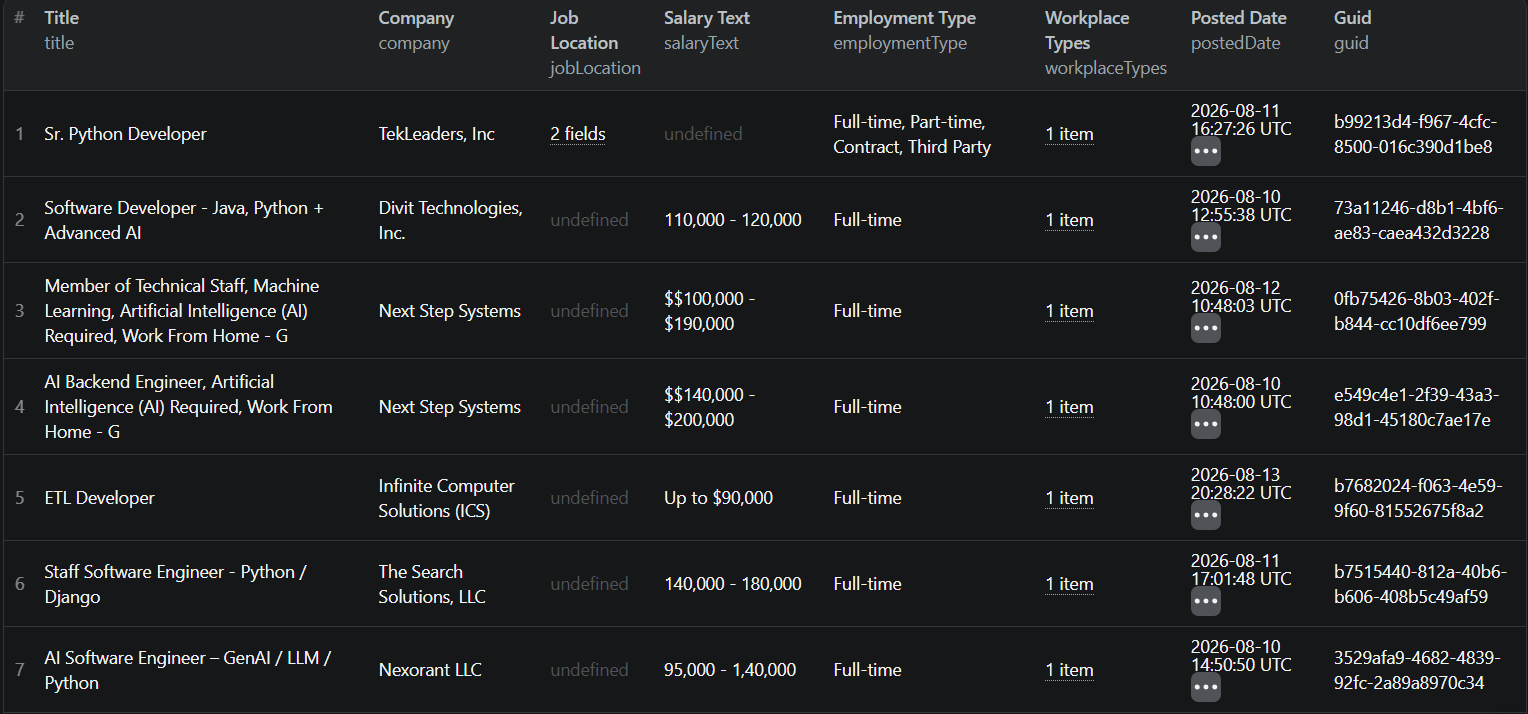The image size is (1528, 714).
Task: Click salary '95,000 - 1,40,000' cell
Action: pos(730,670)
